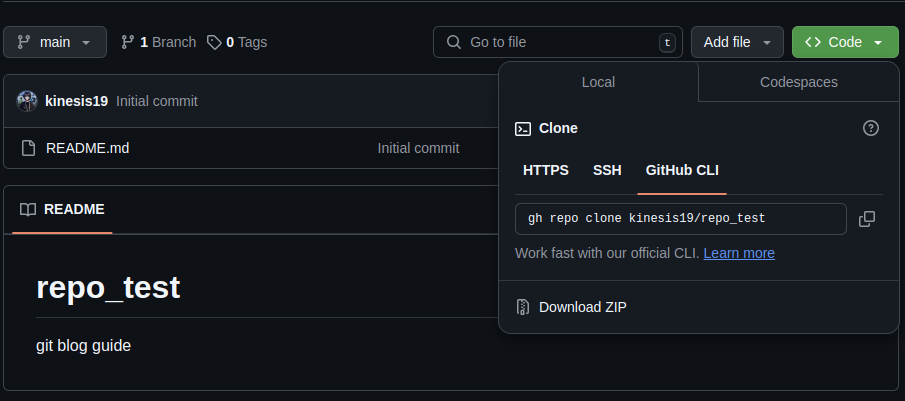Toggle the green Code dropdown button
The width and height of the screenshot is (905, 401).
coord(845,42)
